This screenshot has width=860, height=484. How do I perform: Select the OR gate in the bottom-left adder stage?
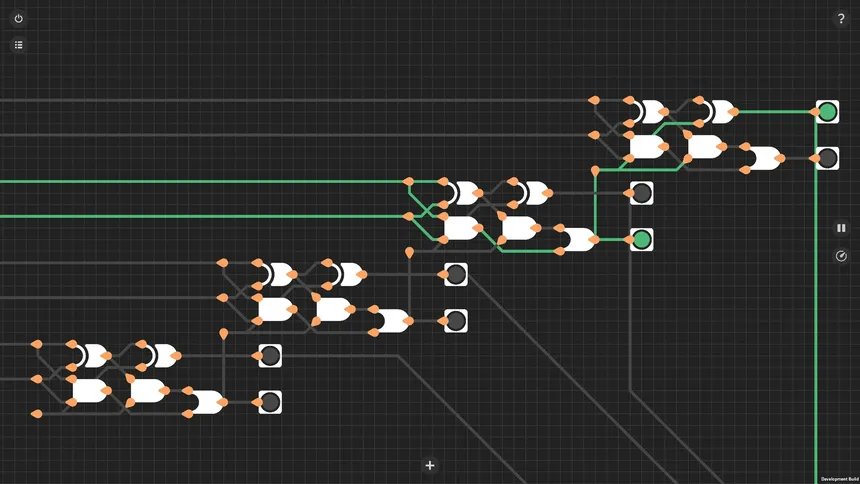(207, 402)
